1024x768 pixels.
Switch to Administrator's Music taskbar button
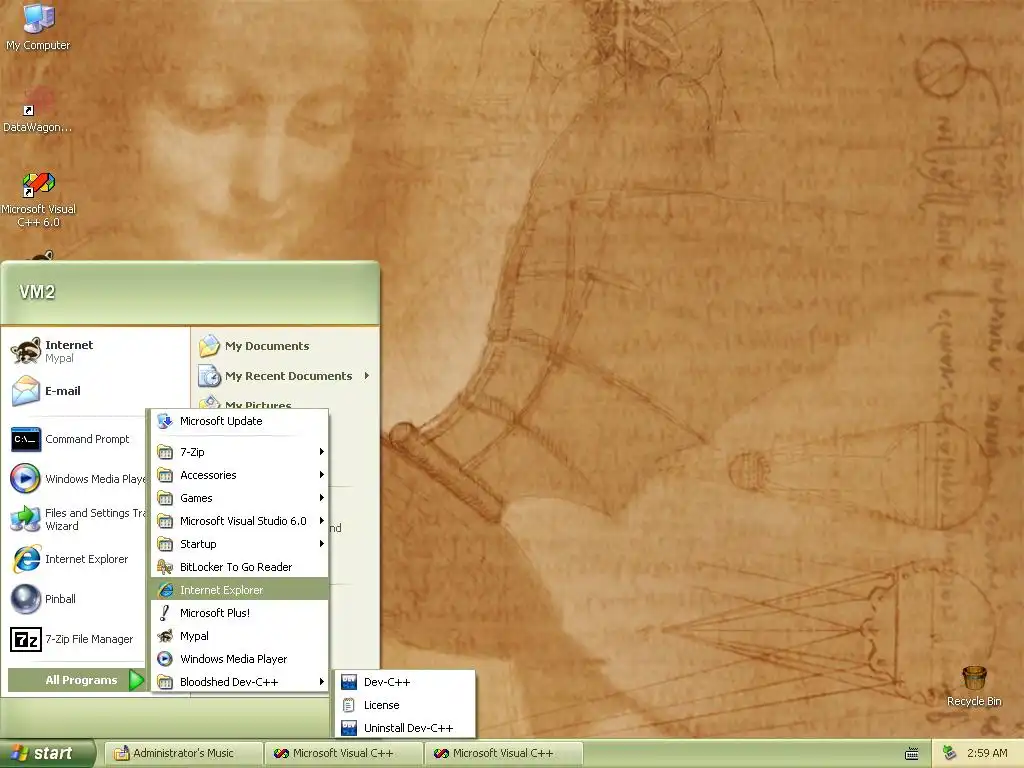[x=184, y=754]
